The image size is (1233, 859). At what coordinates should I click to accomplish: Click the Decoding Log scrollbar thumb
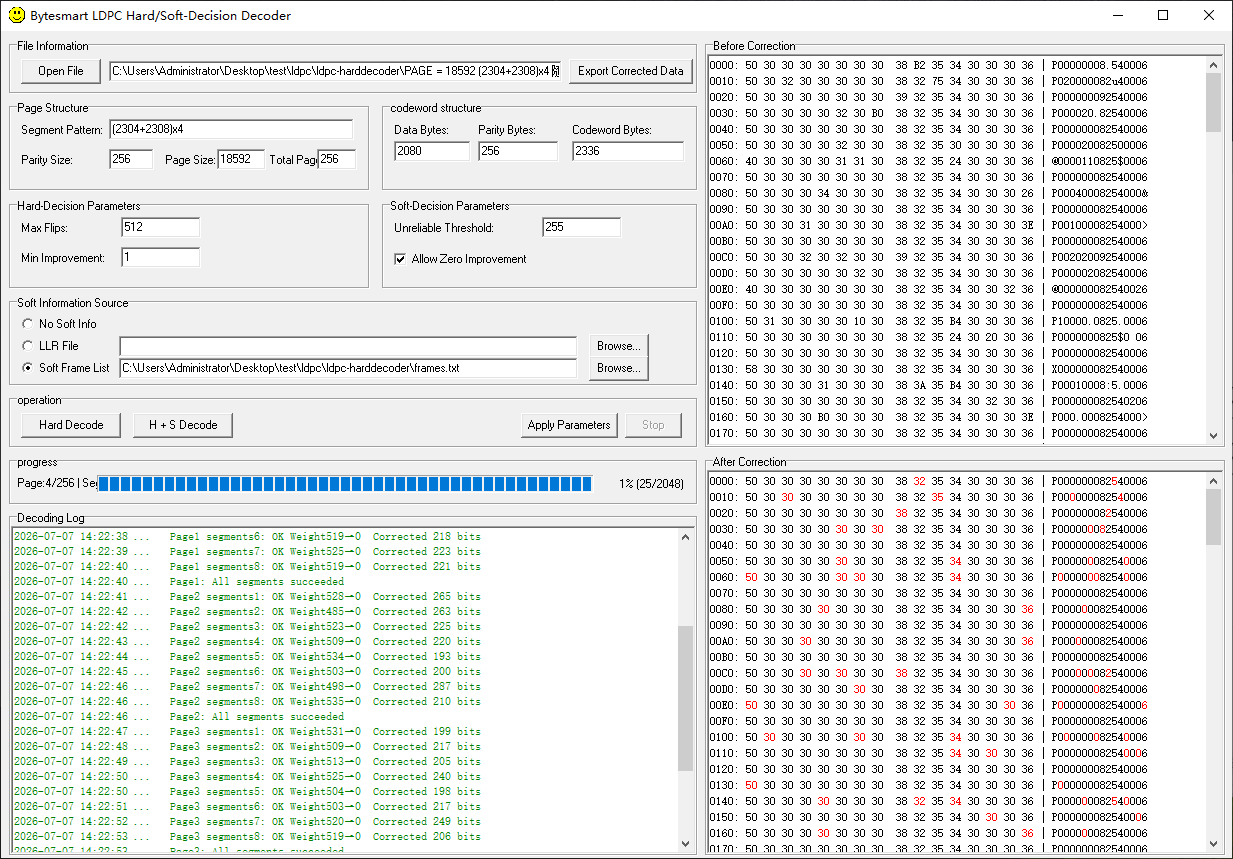[686, 698]
